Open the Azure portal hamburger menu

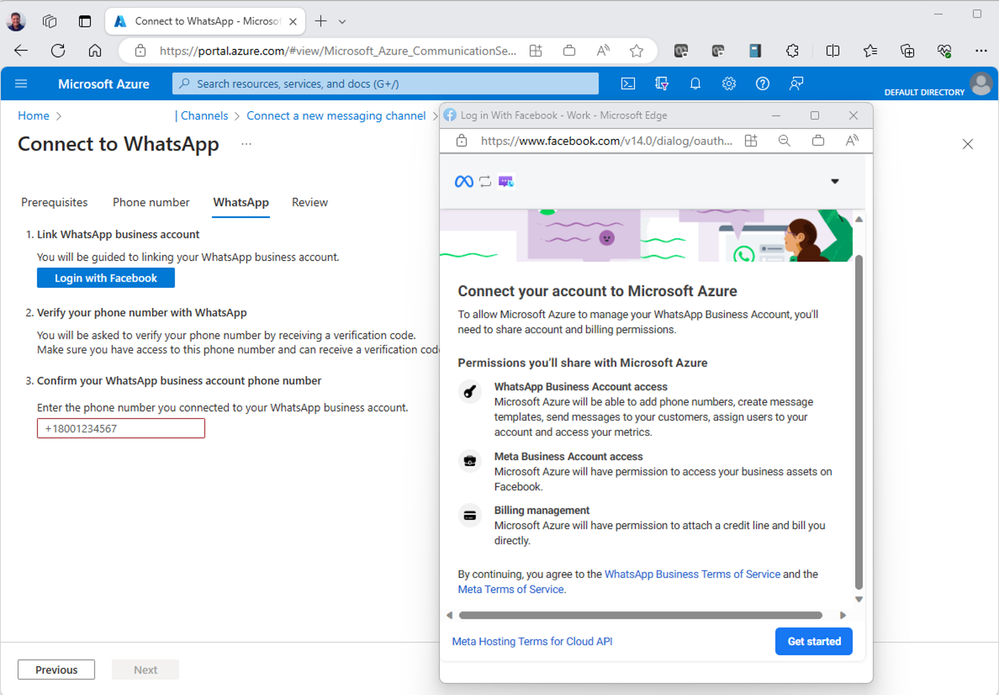click(x=21, y=83)
